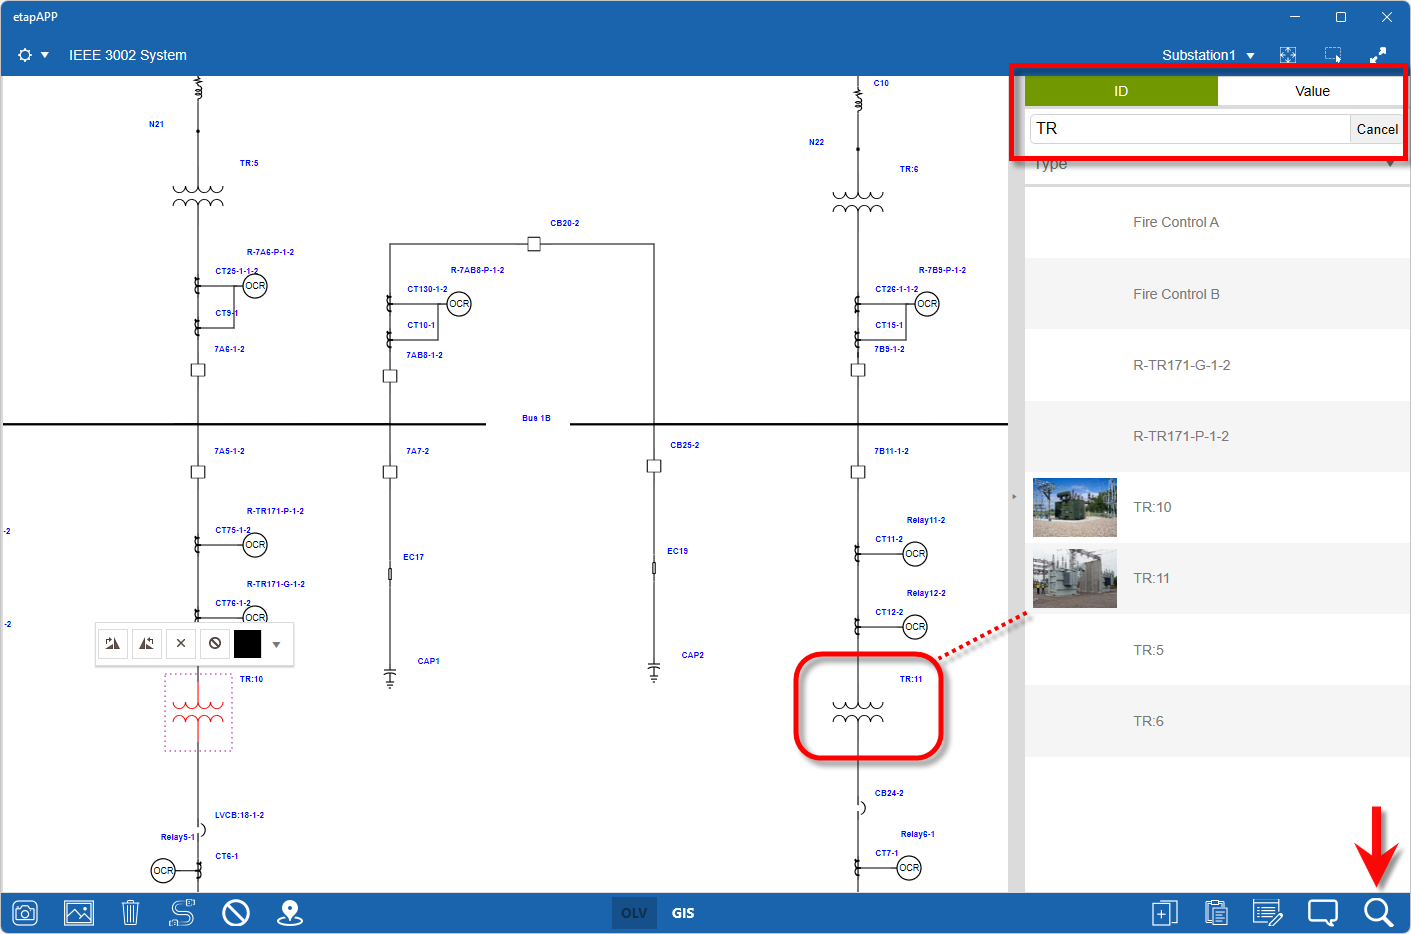This screenshot has width=1411, height=934.
Task: Select TR:10 in search results
Action: 1217,507
